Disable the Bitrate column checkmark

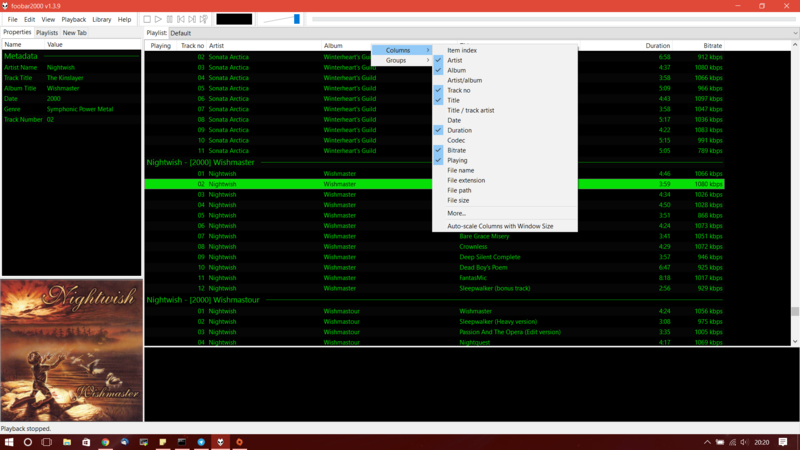pos(456,150)
